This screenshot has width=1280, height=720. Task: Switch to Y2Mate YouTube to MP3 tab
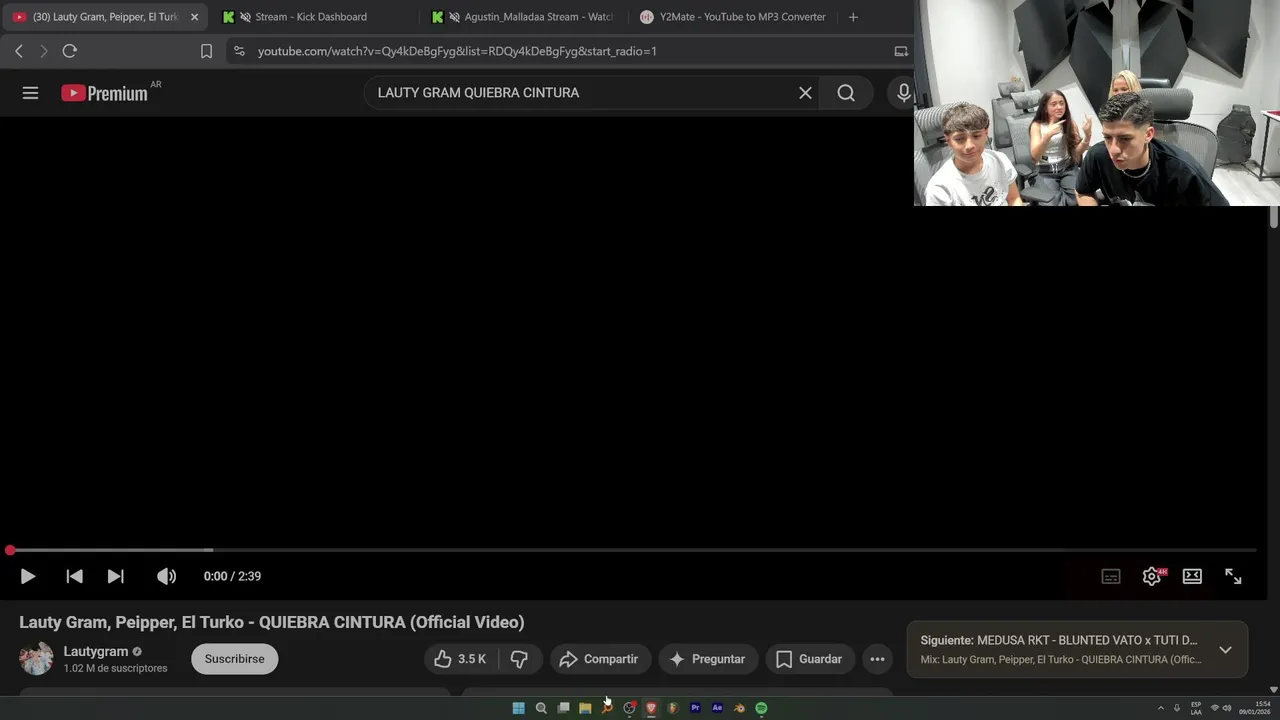pos(733,17)
